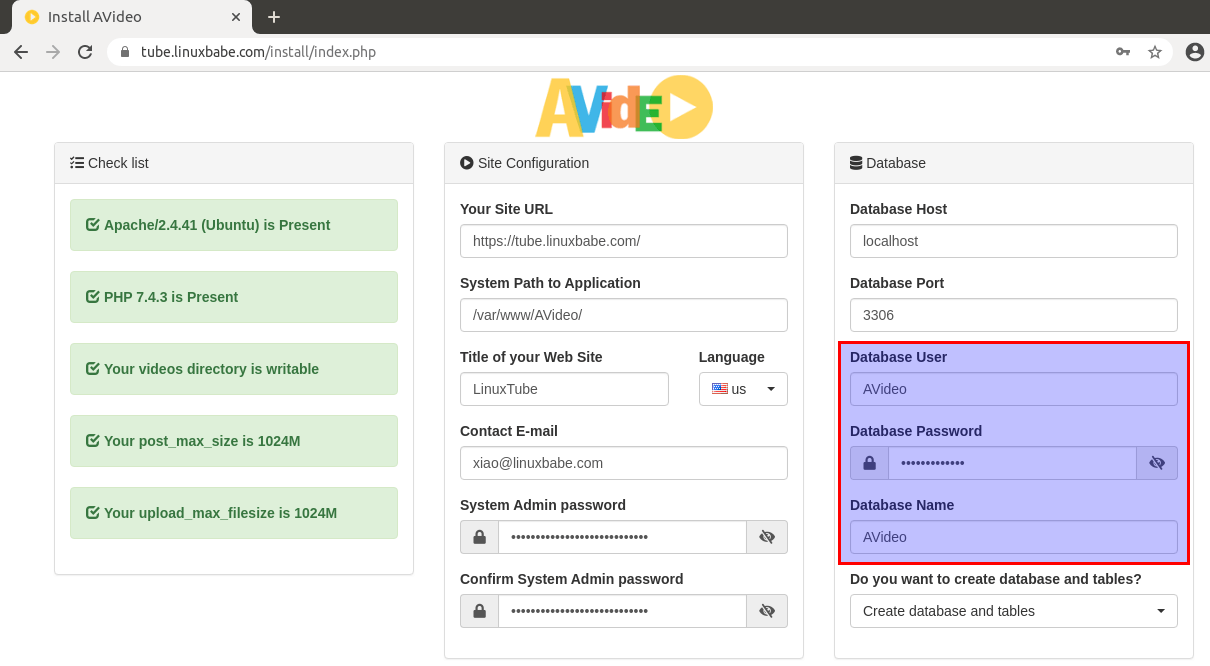Click into the Database Host field
This screenshot has width=1210, height=666.
point(1013,241)
